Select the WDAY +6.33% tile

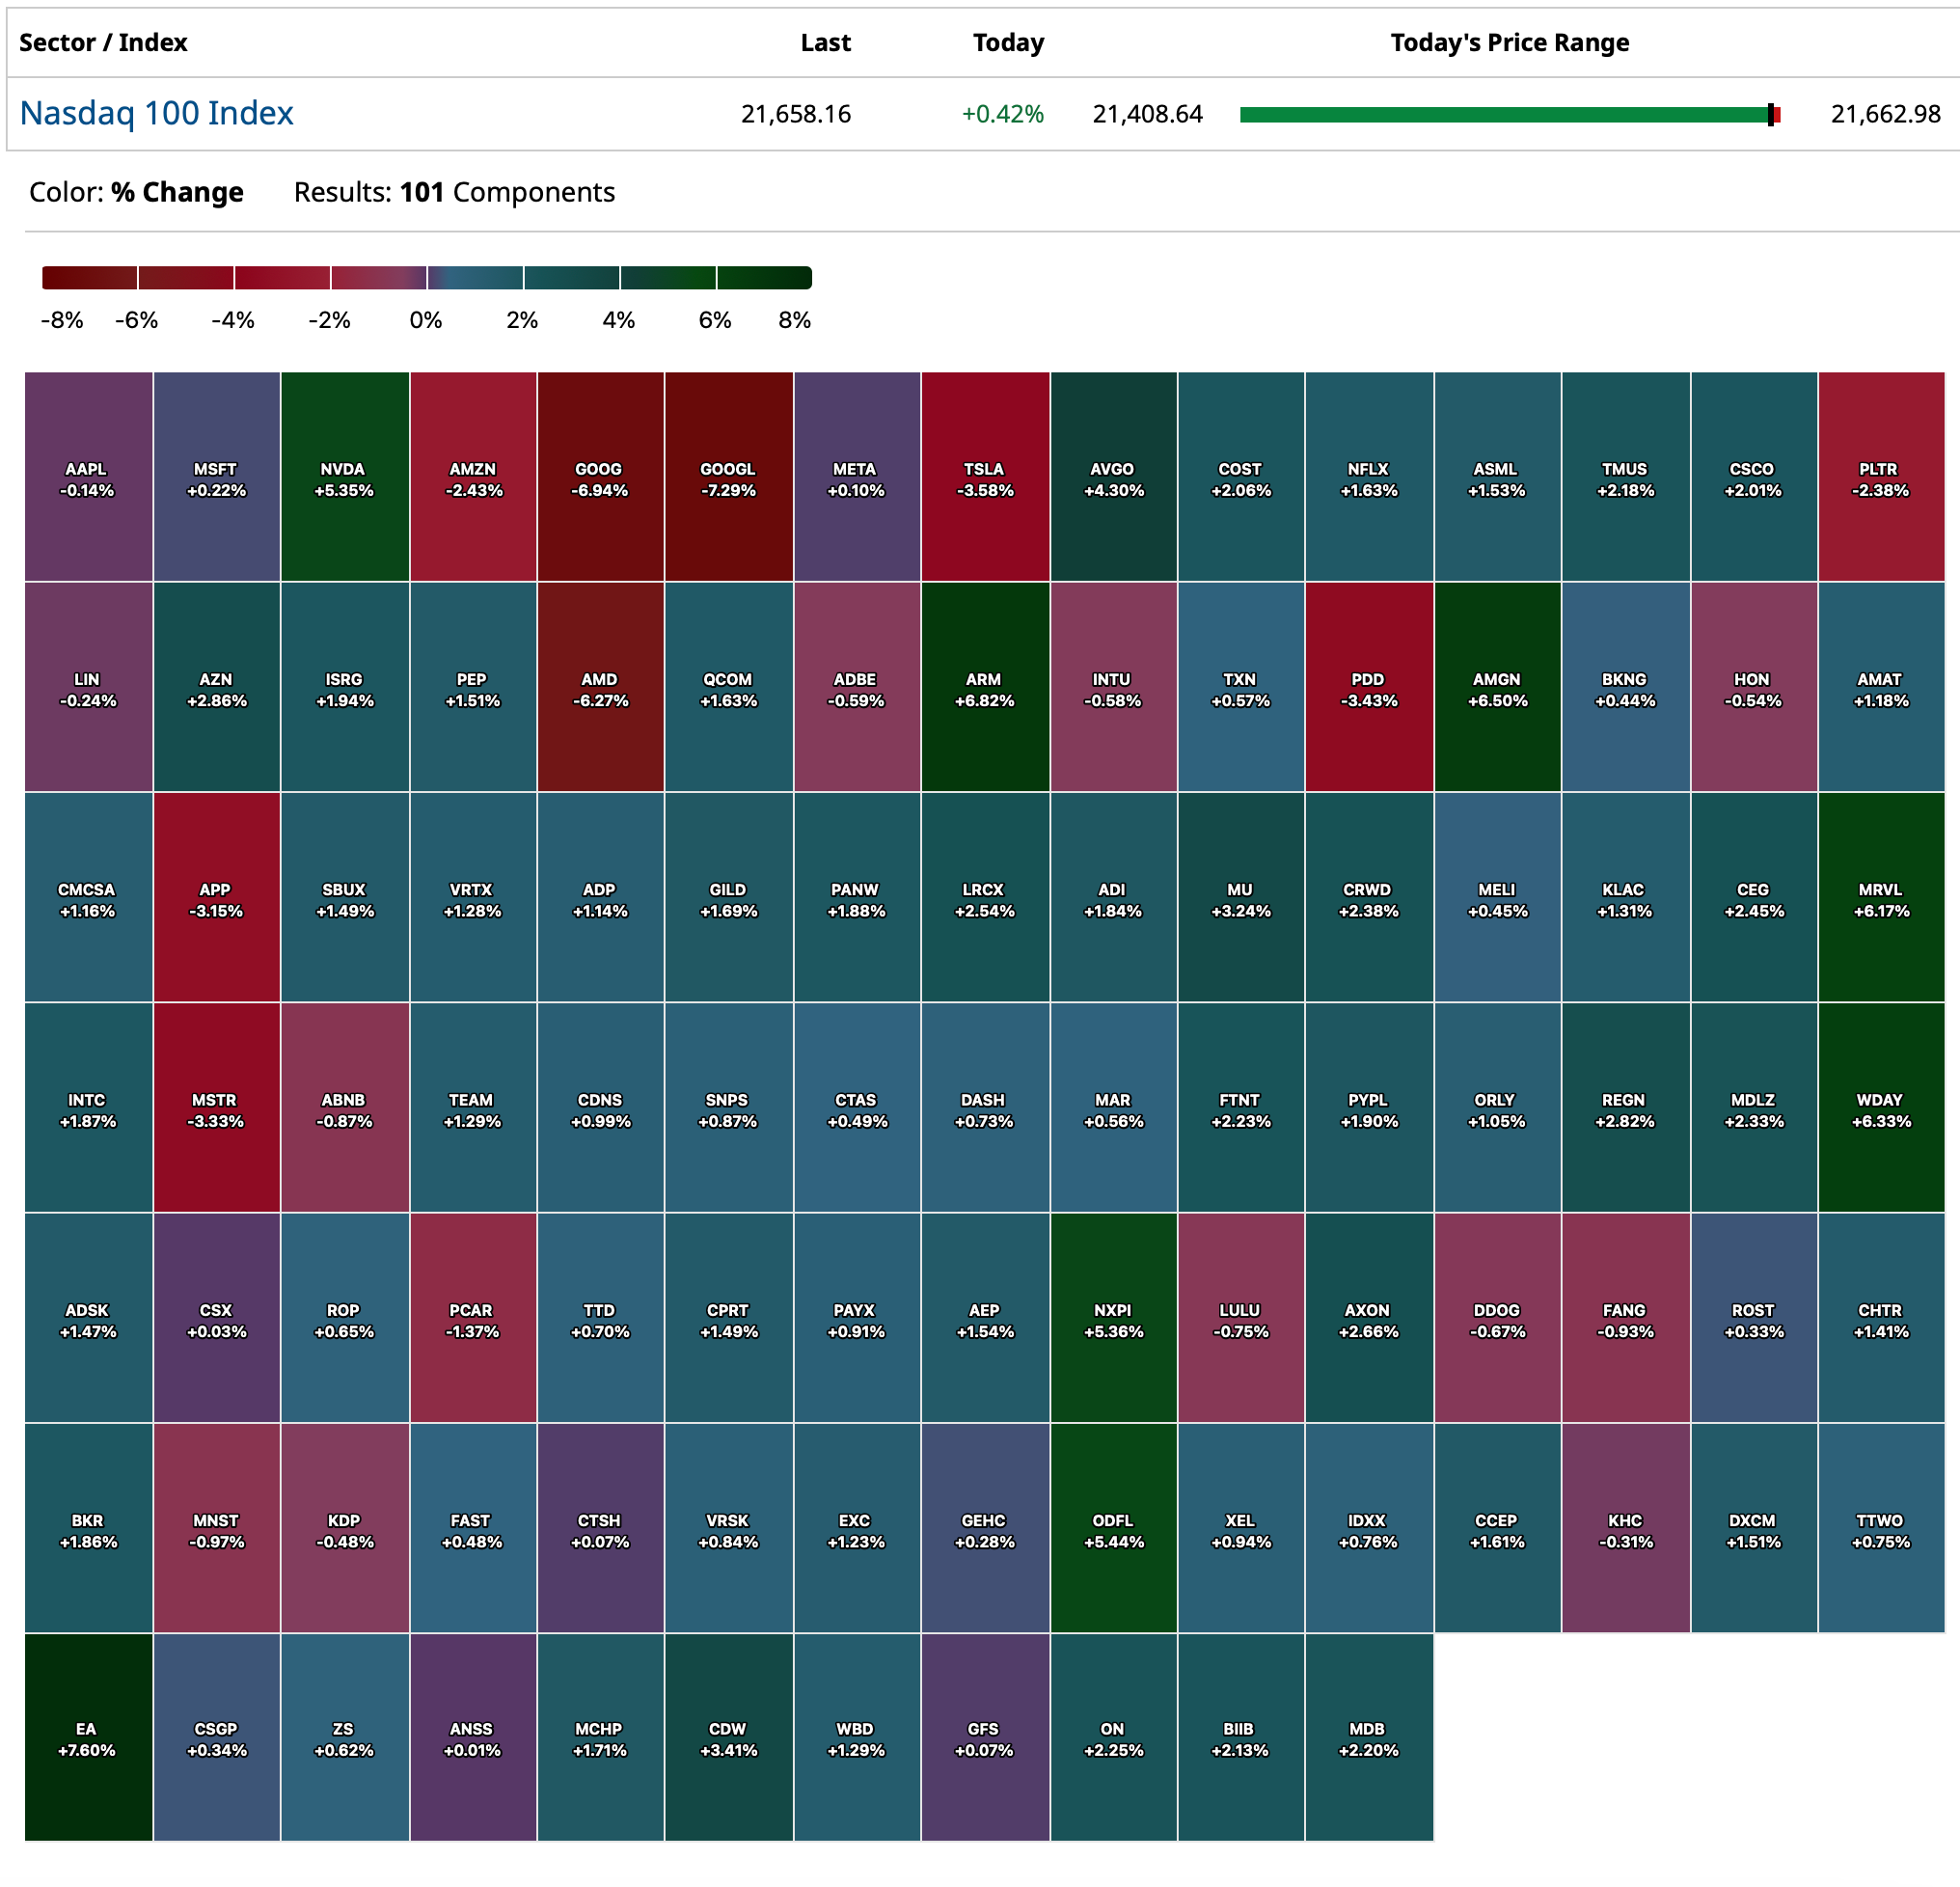1880,1108
